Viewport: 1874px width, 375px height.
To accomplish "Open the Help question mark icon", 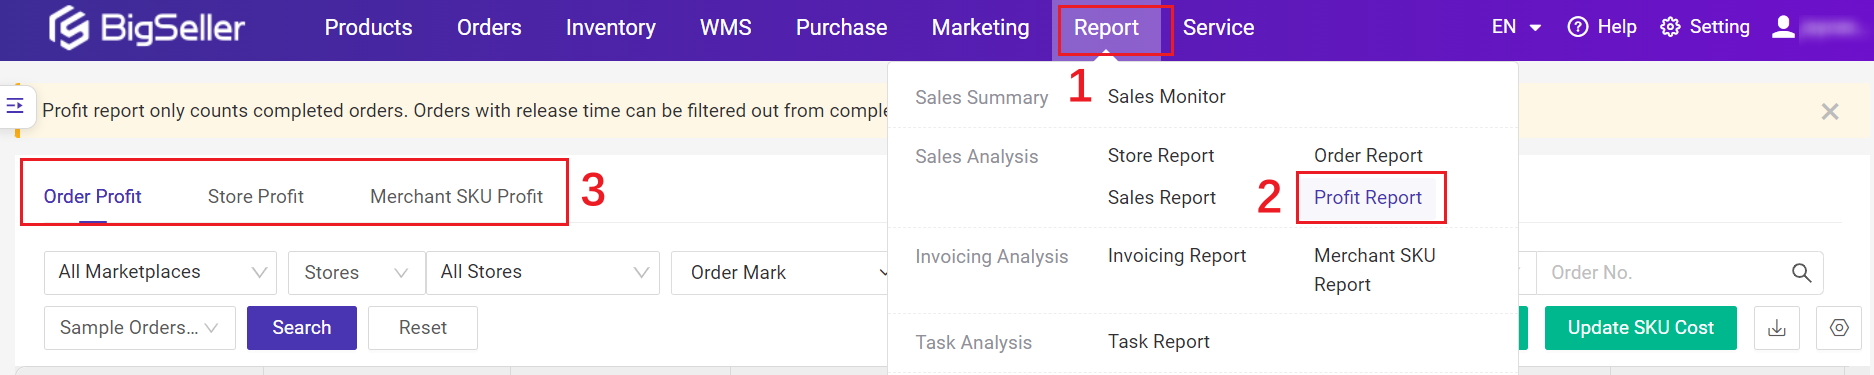I will [1577, 27].
